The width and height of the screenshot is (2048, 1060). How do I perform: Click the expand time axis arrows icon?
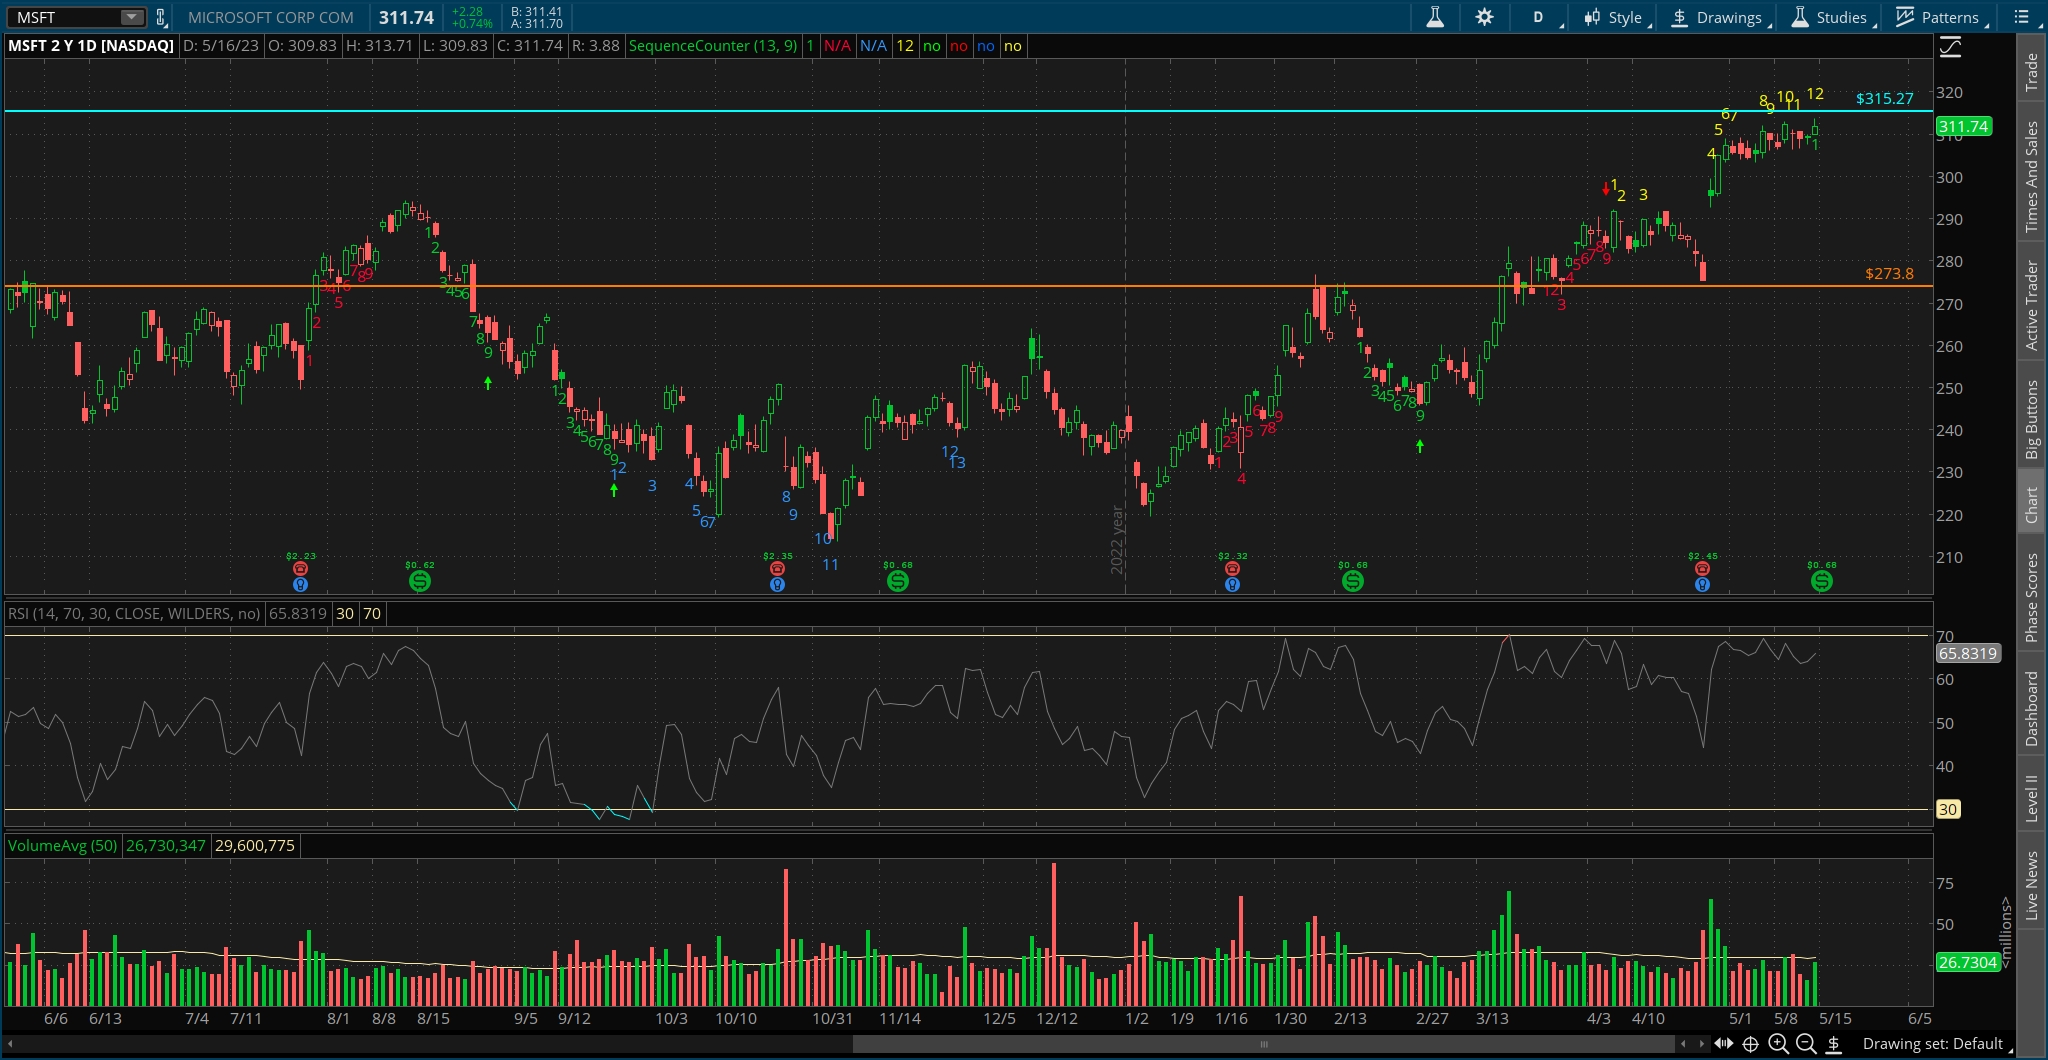click(1723, 1044)
